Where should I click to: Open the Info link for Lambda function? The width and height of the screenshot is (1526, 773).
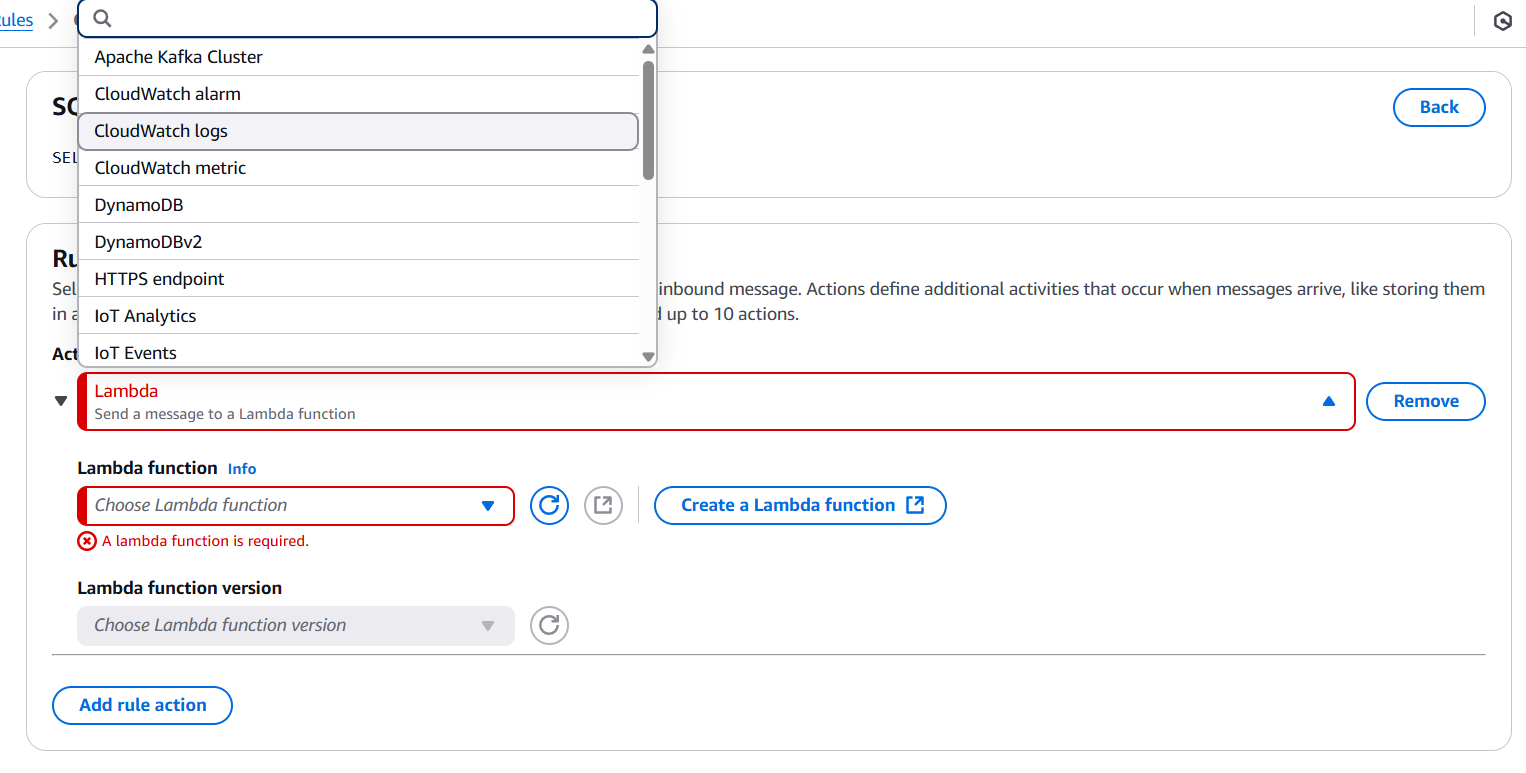[242, 468]
